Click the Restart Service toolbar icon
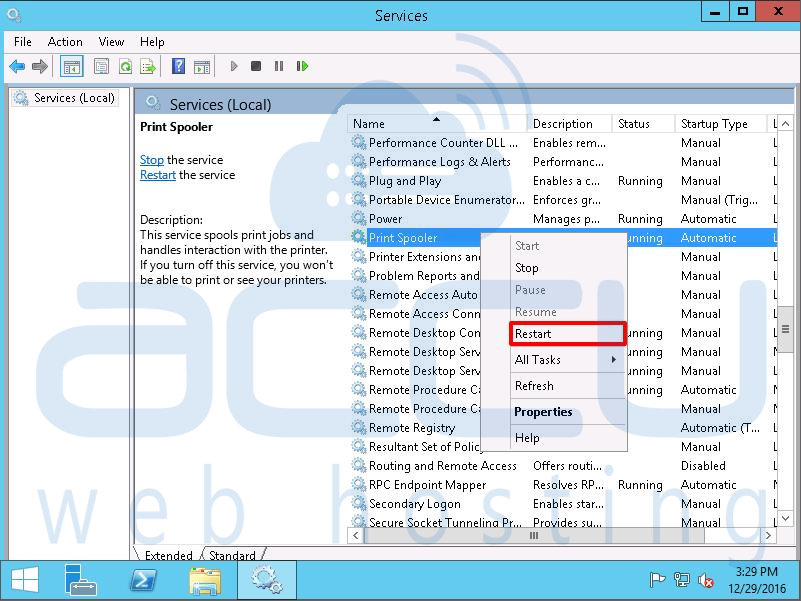801x601 pixels. coord(302,66)
